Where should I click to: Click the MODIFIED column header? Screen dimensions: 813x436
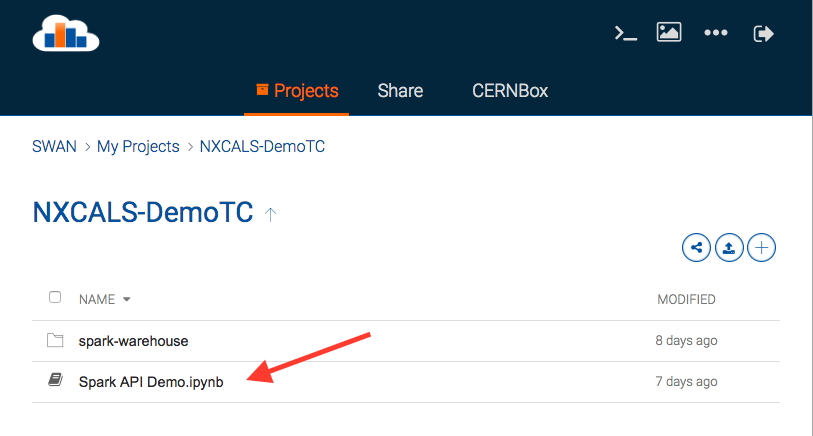click(686, 299)
